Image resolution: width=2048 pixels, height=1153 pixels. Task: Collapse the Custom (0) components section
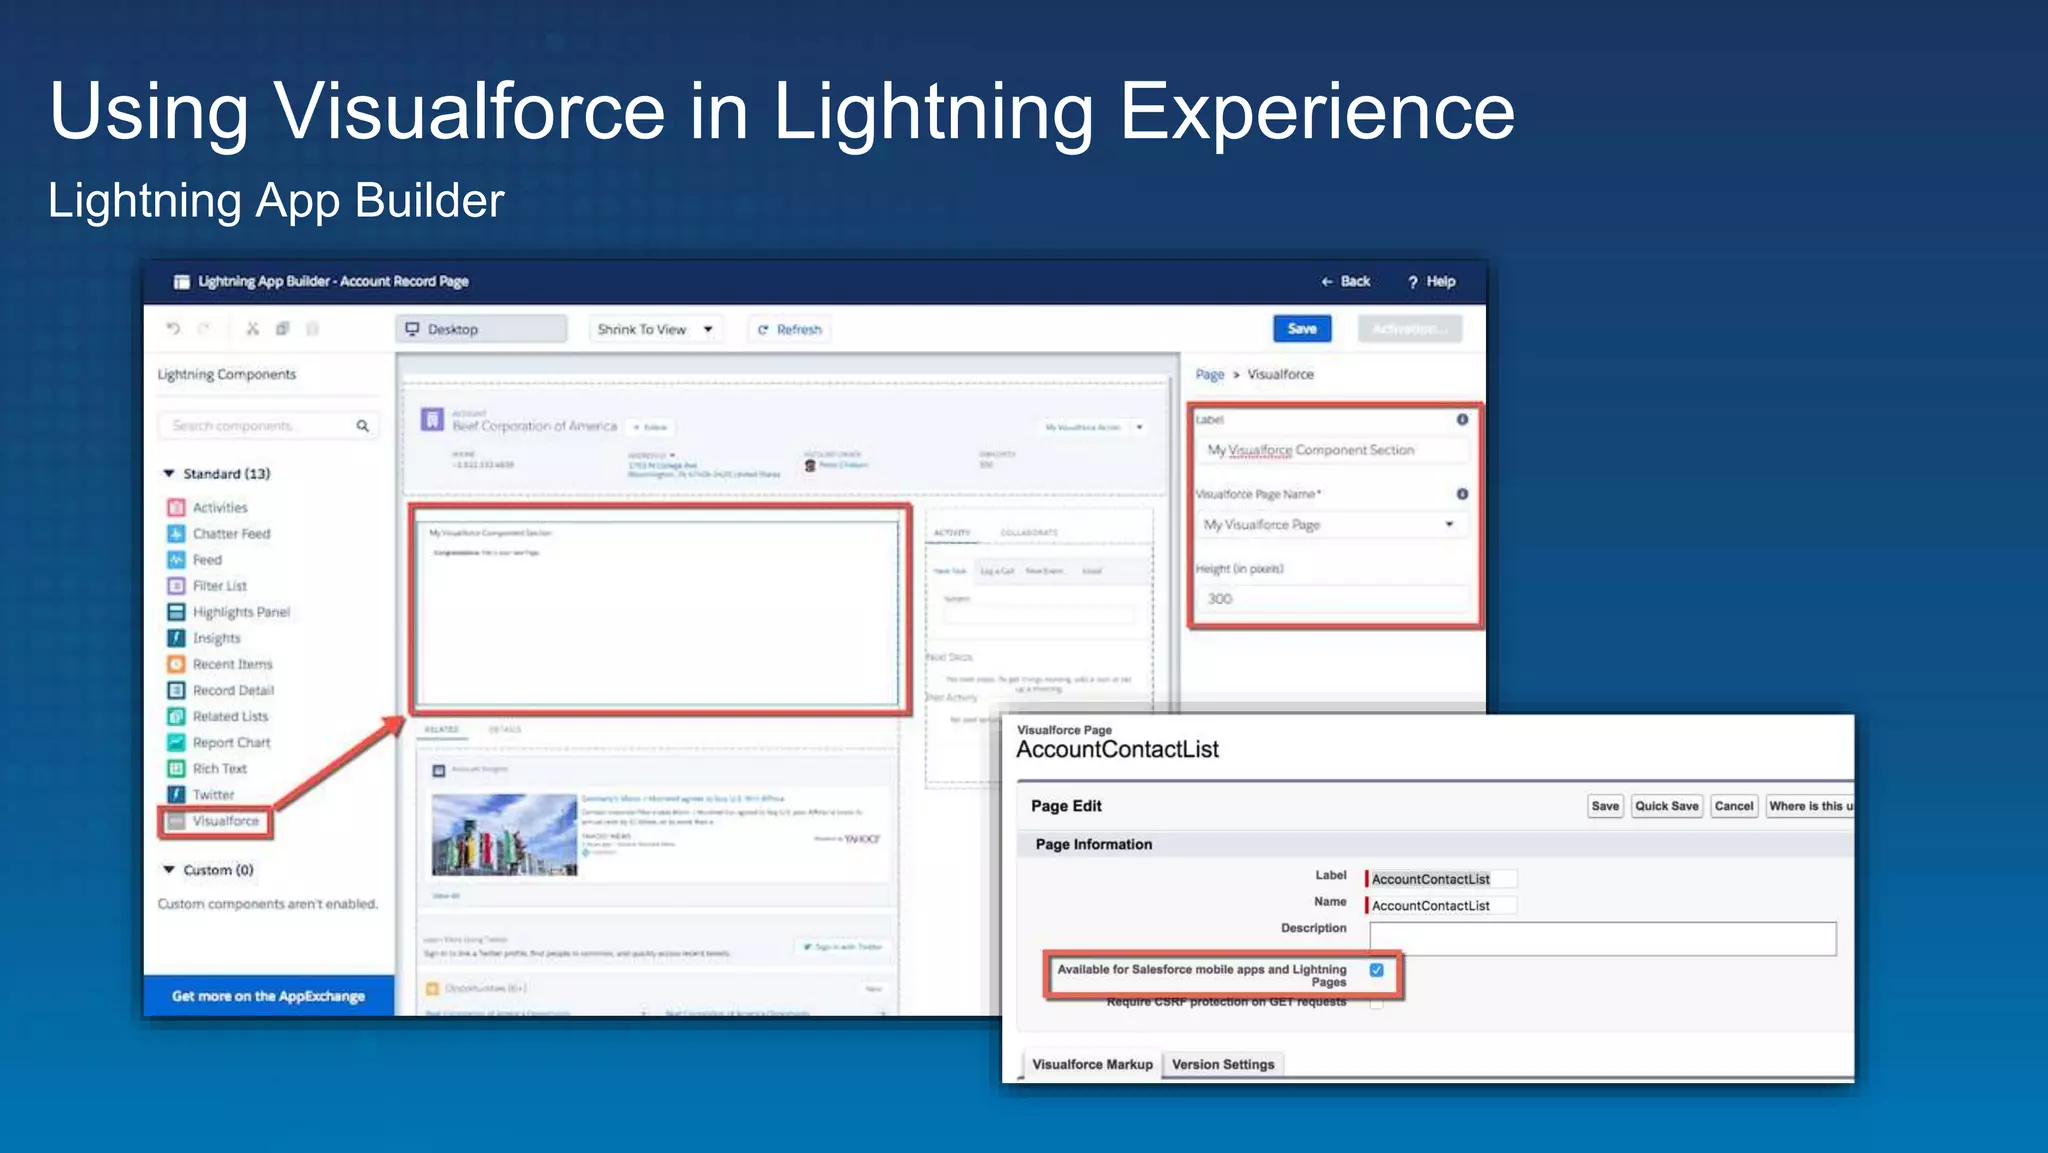coord(169,870)
